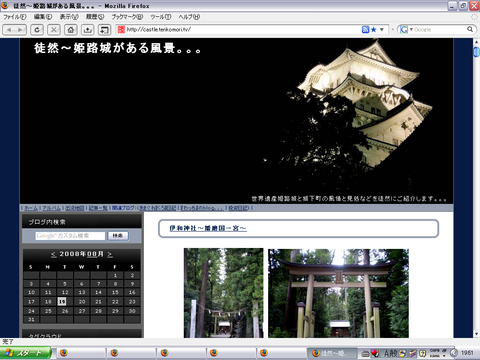Screen dimensions: 480x360
Task: Click the 完了 status bar text
Action: click(x=8, y=342)
